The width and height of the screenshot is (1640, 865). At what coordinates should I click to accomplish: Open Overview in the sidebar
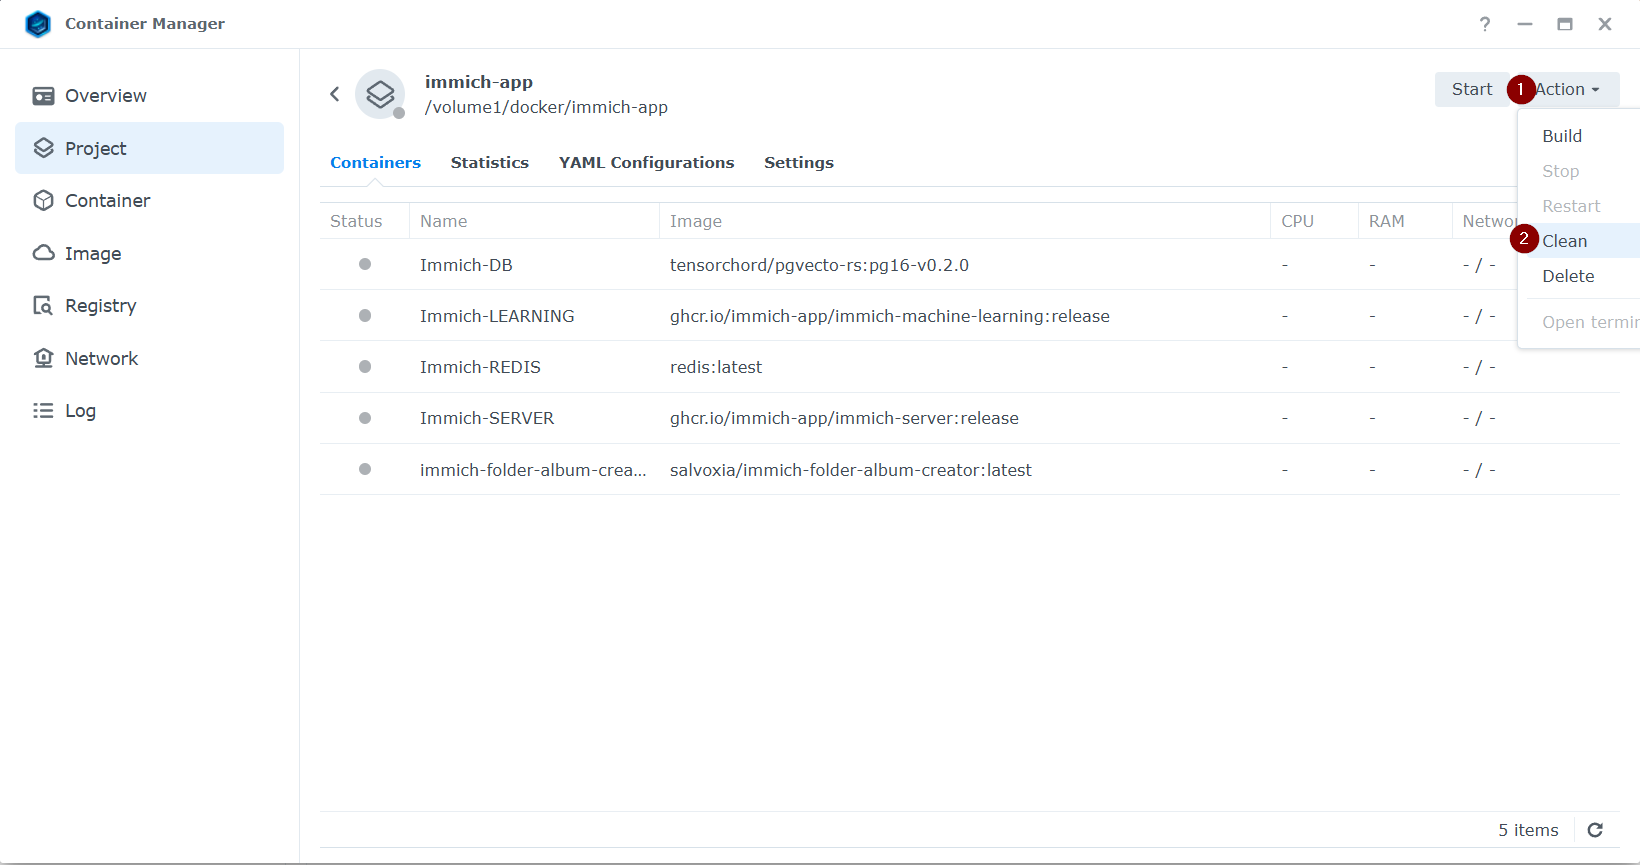click(150, 96)
